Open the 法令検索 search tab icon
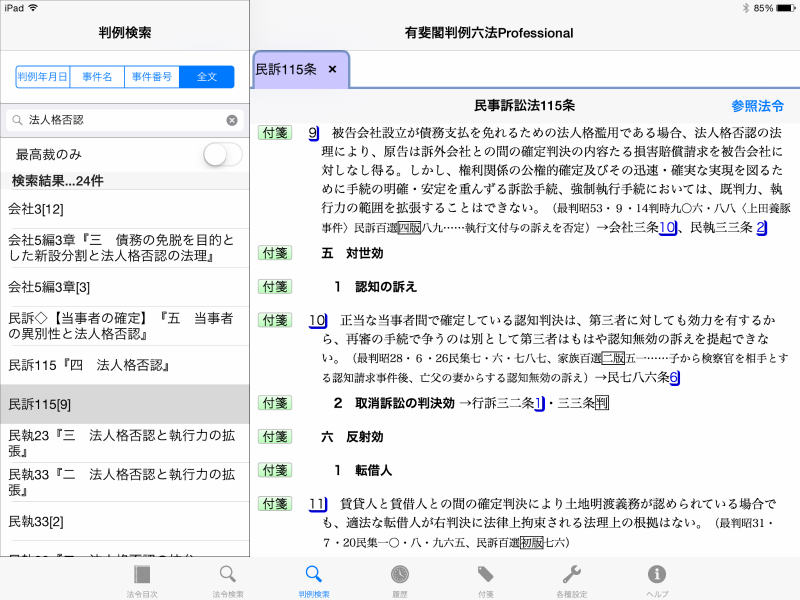The height and width of the screenshot is (600, 800). click(x=228, y=575)
